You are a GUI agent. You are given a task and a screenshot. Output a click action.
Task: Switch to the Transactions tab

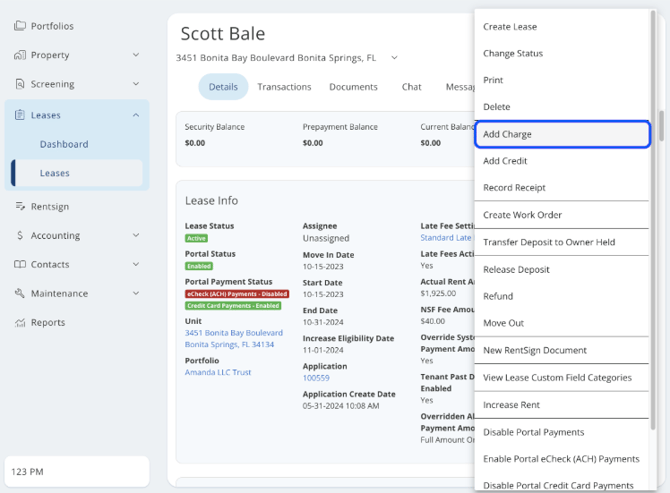coord(284,87)
